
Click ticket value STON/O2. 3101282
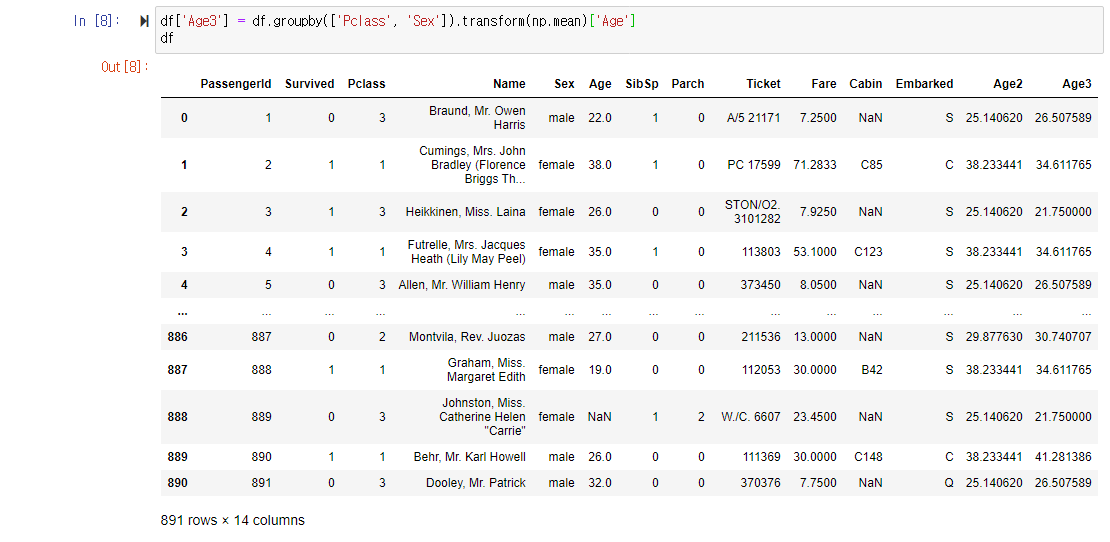[x=753, y=212]
